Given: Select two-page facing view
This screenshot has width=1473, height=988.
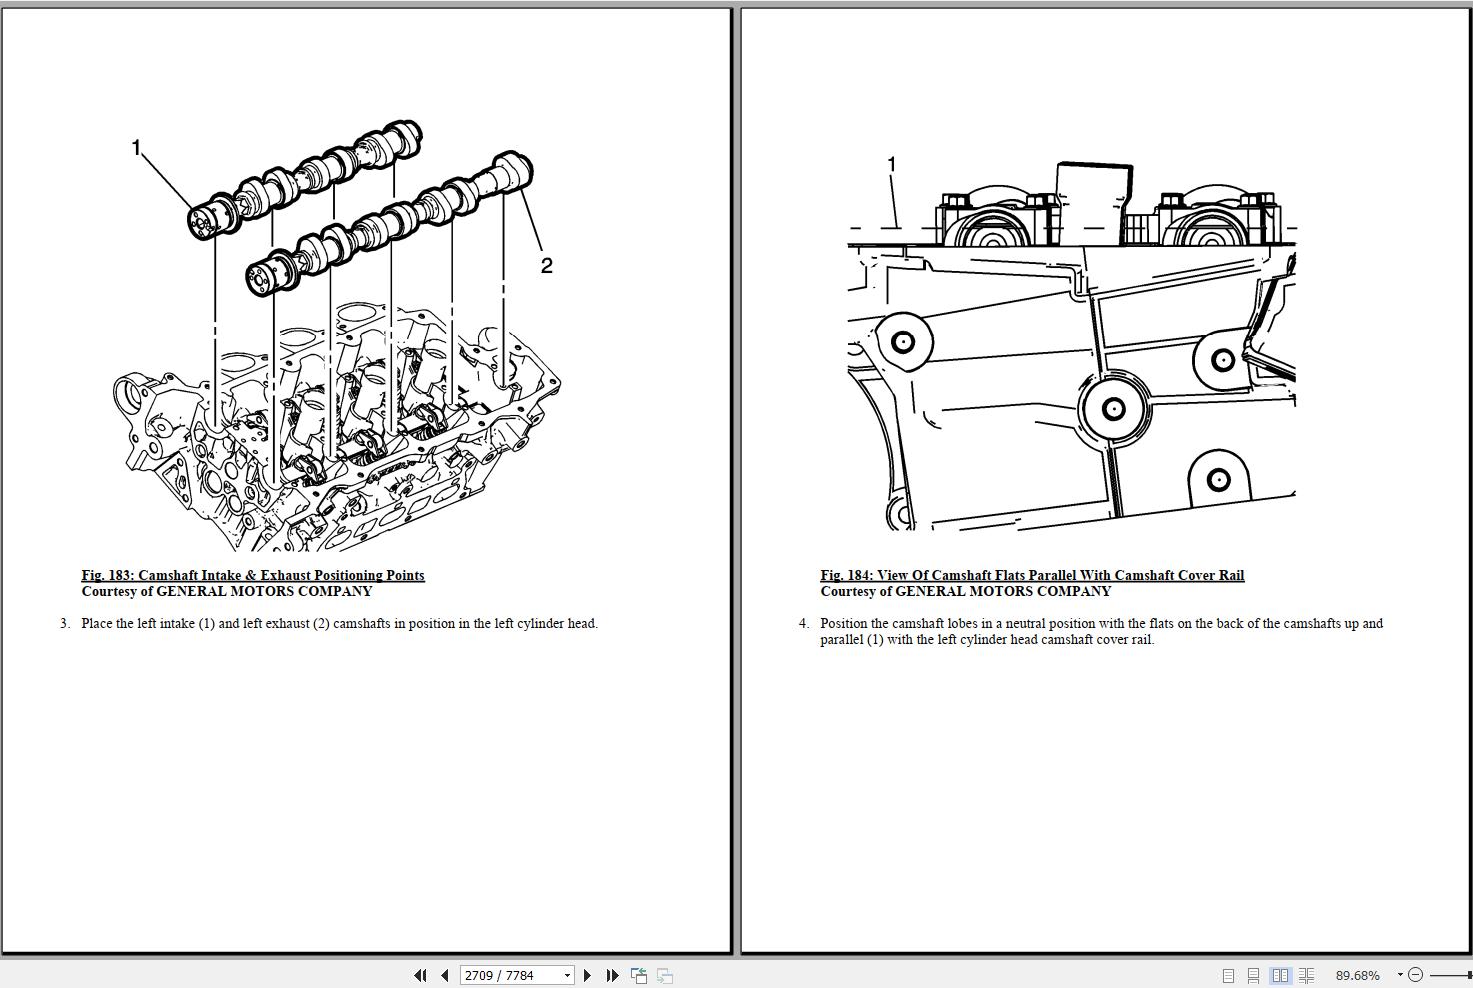Looking at the screenshot, I should click(x=1280, y=975).
